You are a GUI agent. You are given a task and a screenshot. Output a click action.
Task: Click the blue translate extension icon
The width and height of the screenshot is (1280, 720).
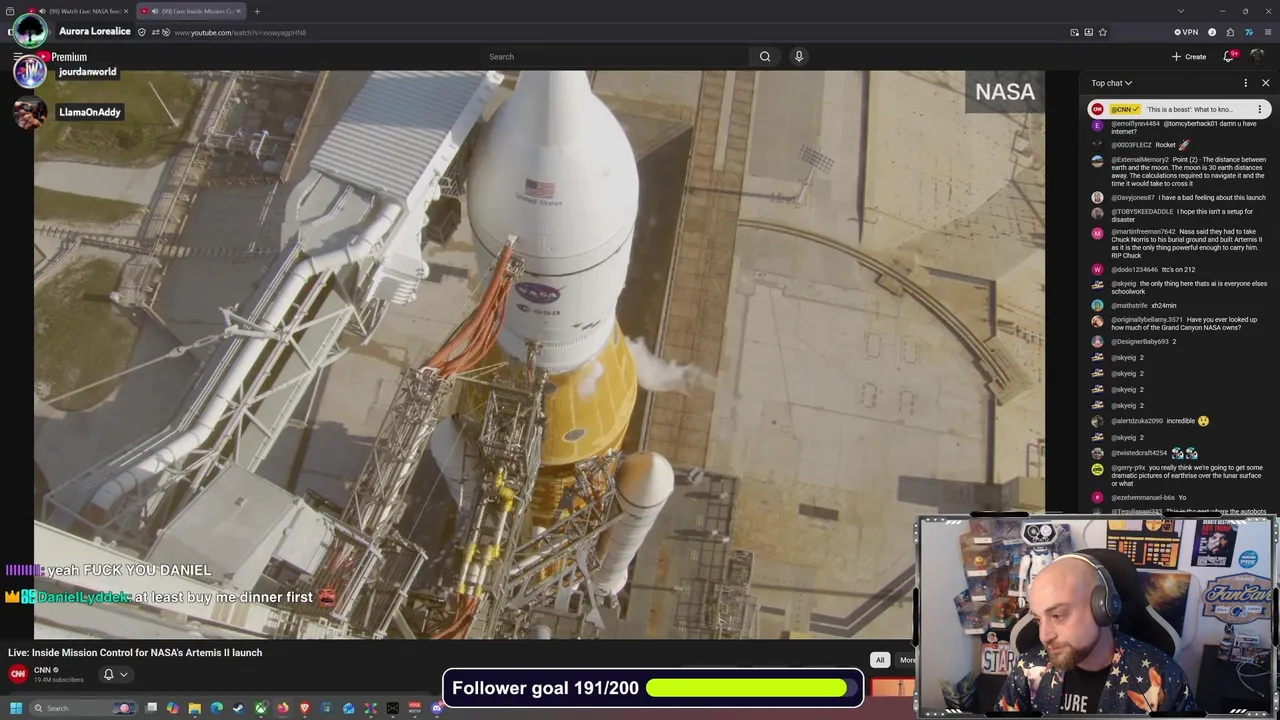pyautogui.click(x=1248, y=32)
